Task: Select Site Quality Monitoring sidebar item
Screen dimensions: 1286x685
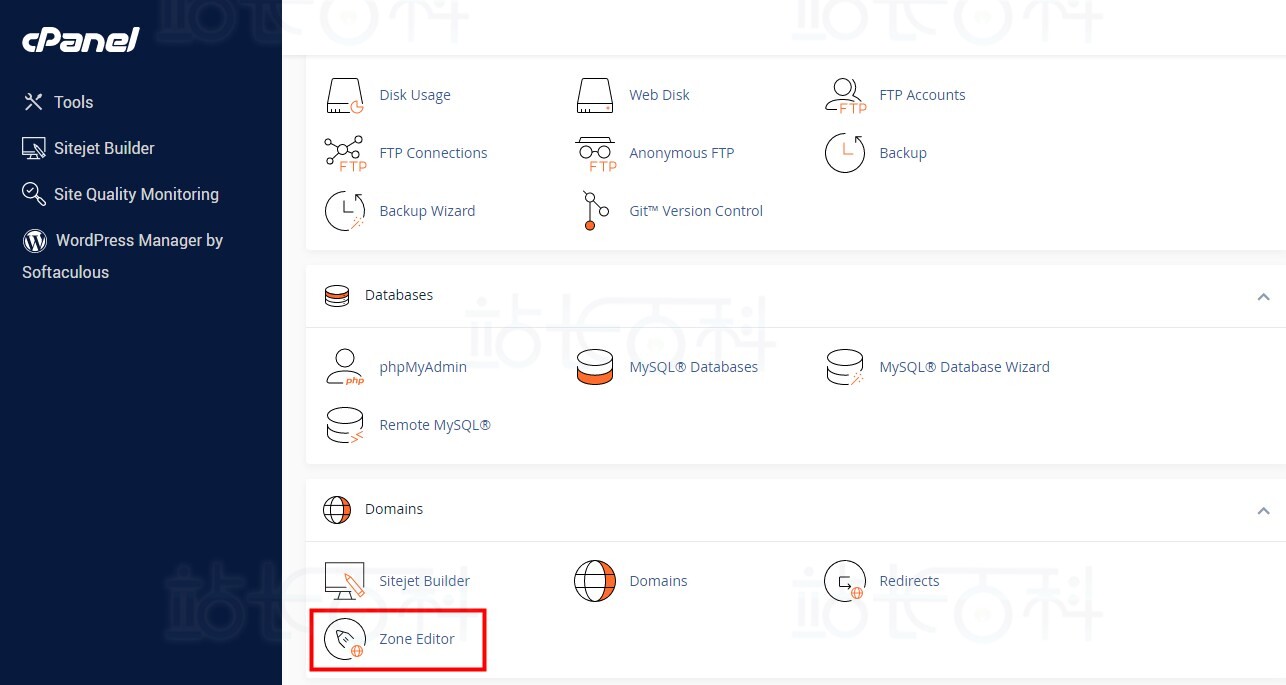Action: tap(136, 194)
